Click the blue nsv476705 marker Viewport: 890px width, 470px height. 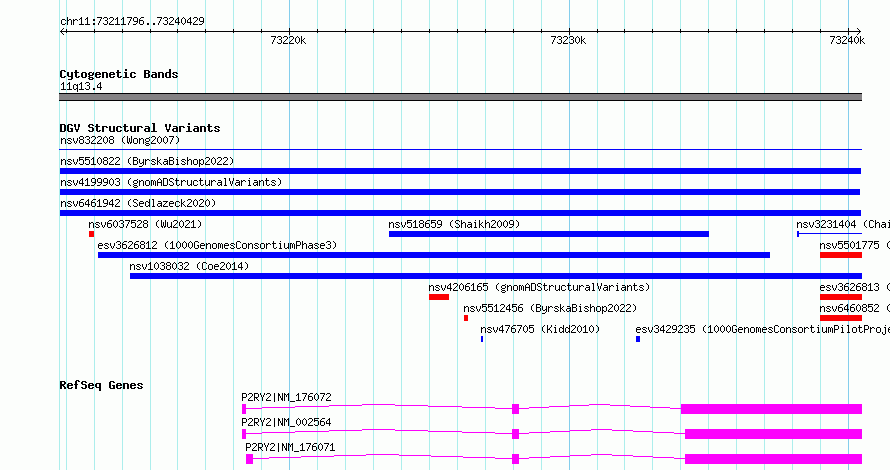tap(482, 339)
